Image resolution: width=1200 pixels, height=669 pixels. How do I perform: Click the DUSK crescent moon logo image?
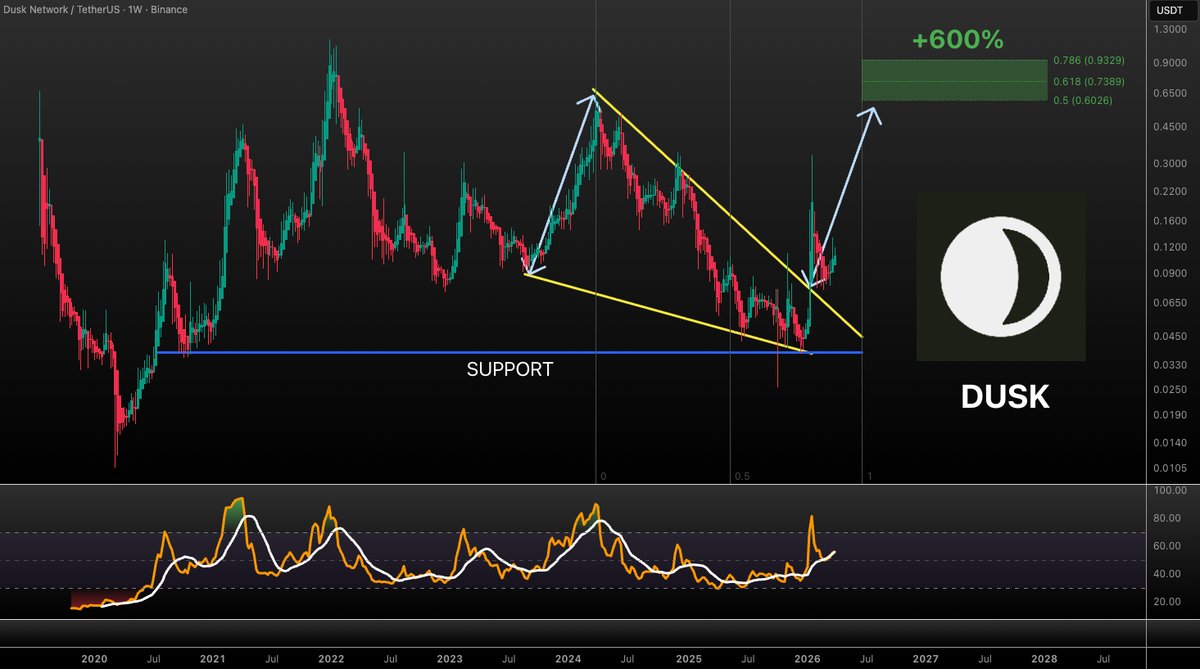pyautogui.click(x=1001, y=277)
